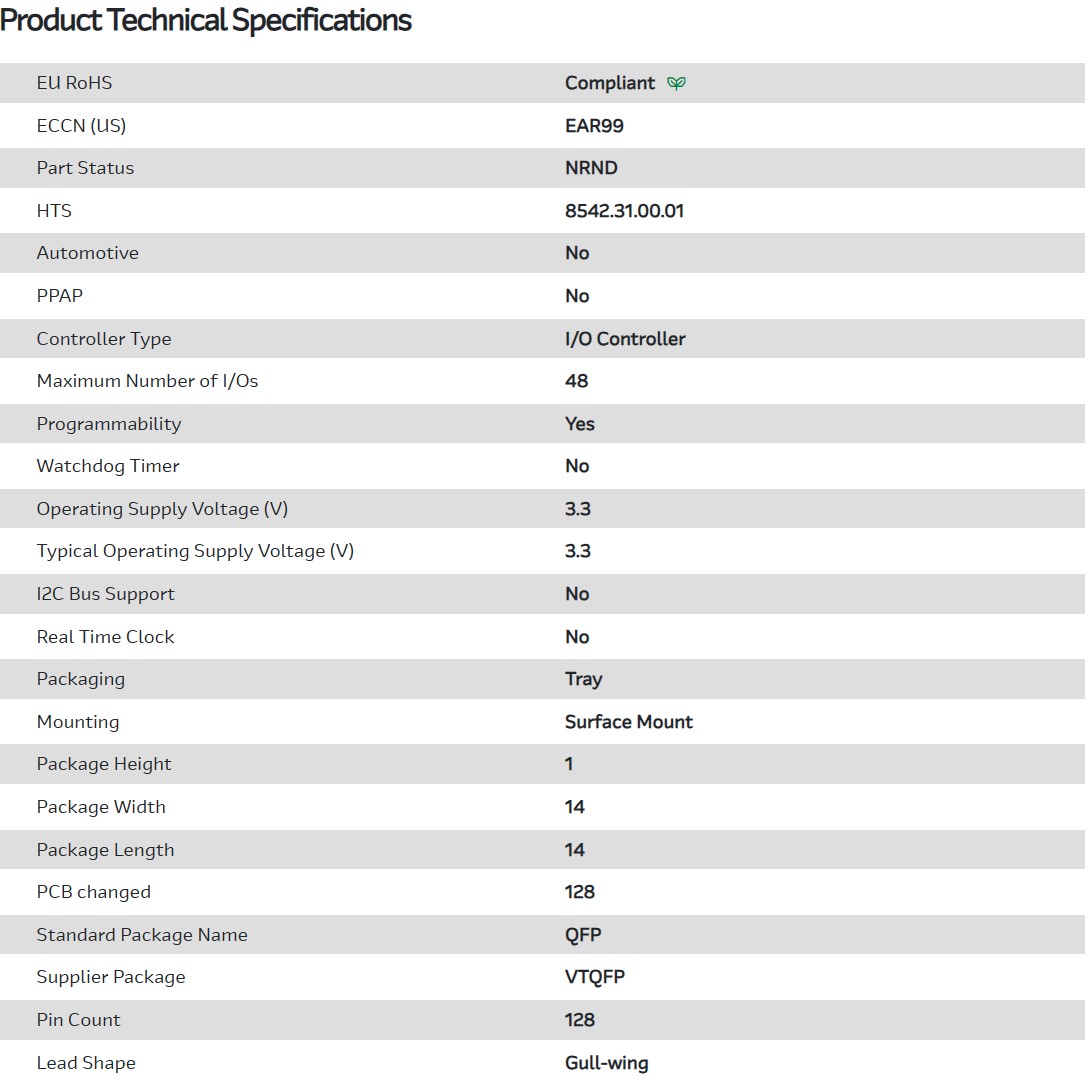Select the Watchdog Timer label
Image resolution: width=1085 pixels, height=1079 pixels.
108,466
